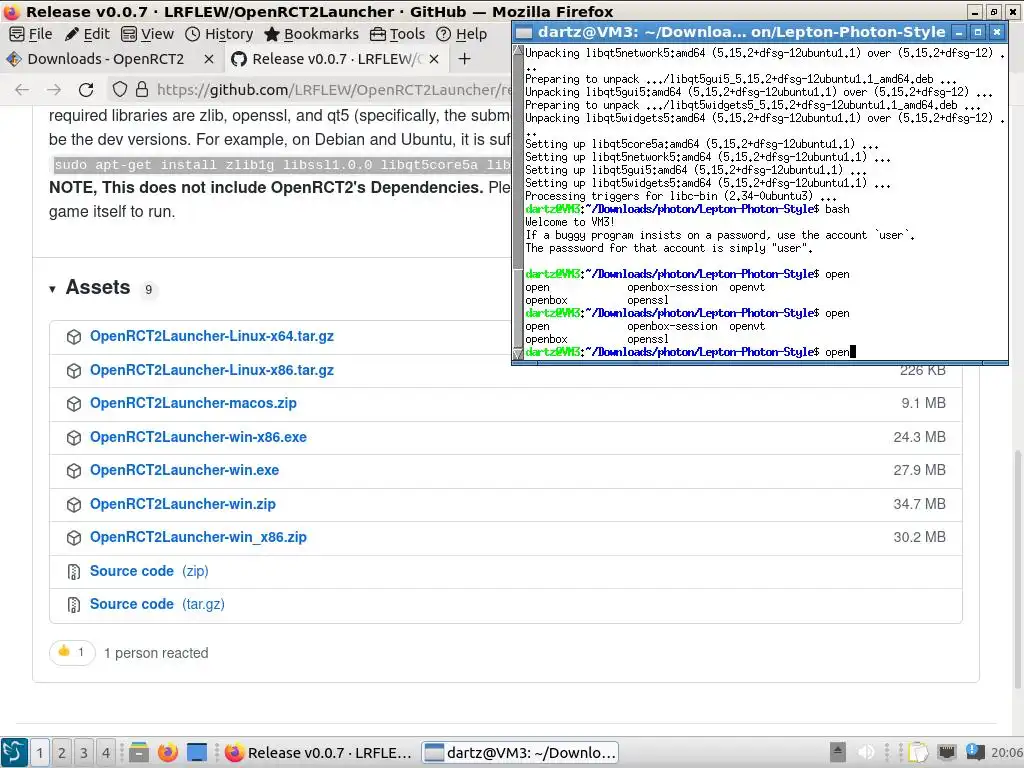This screenshot has height=768, width=1024.
Task: Open the Firefox File menu
Action: 31,34
